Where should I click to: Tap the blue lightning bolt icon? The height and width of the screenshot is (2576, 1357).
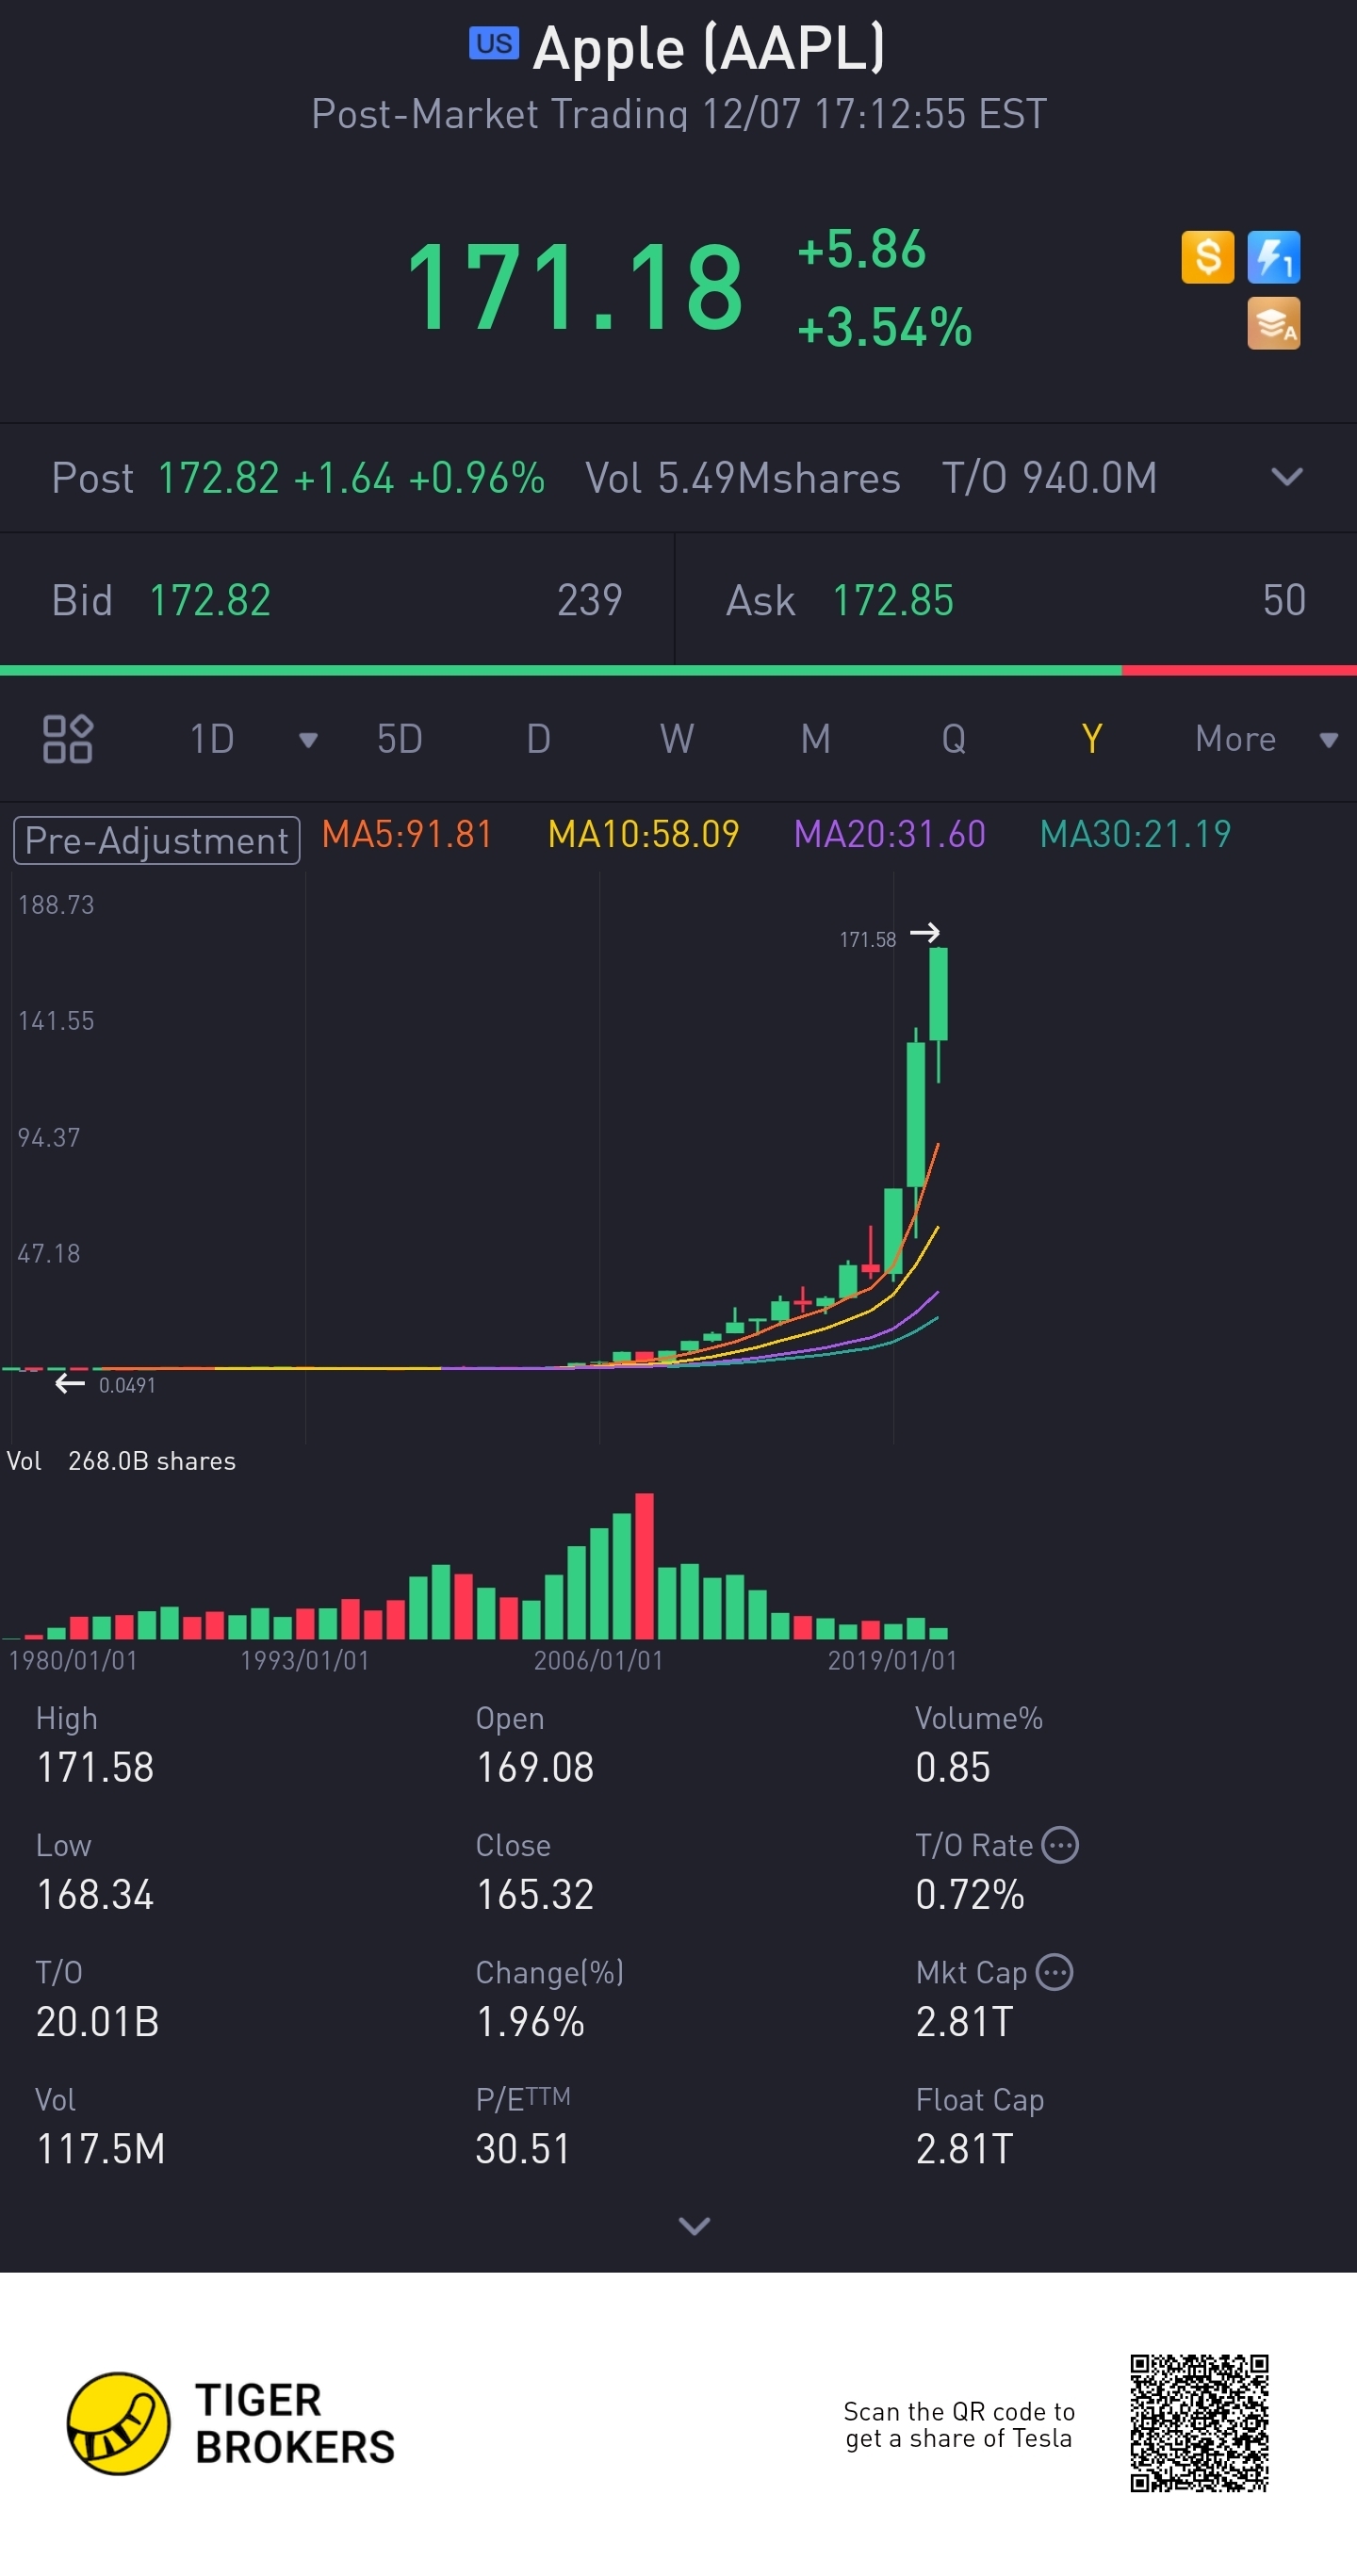pos(1273,257)
